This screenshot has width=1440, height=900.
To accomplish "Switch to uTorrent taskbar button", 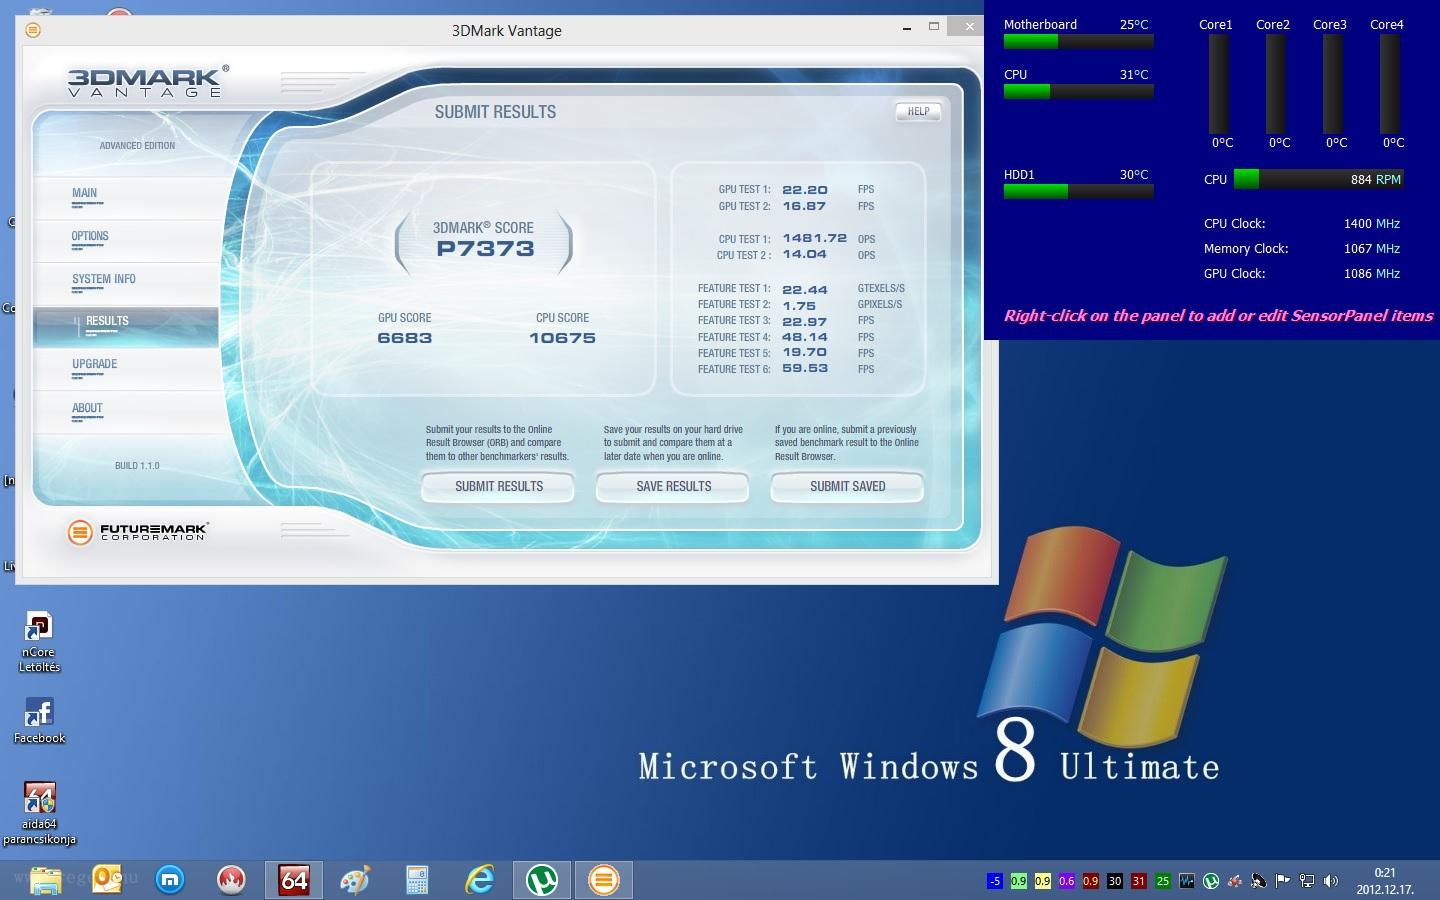I will click(542, 880).
